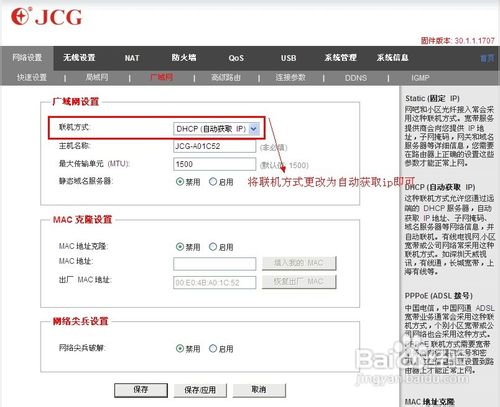Select the 广域网 submenu
The width and height of the screenshot is (500, 407).
tap(161, 77)
